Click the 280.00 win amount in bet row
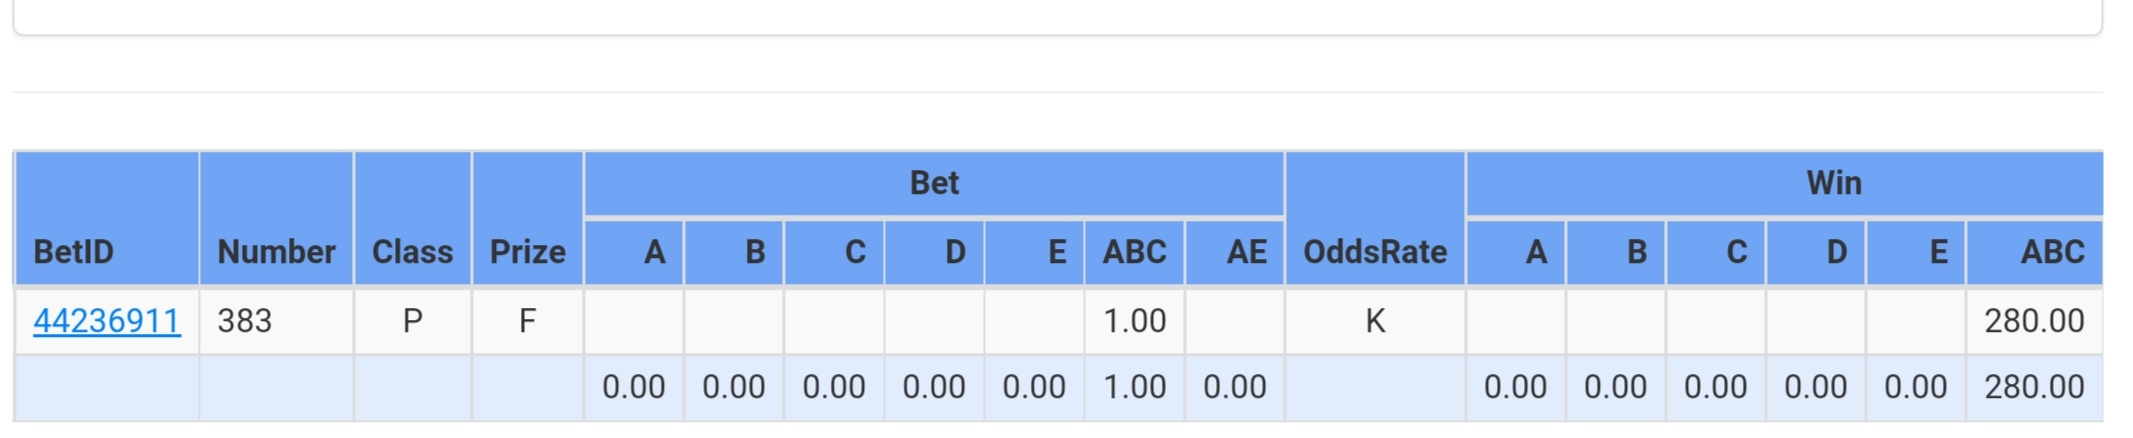This screenshot has width=2133, height=438. pyautogui.click(x=2034, y=321)
